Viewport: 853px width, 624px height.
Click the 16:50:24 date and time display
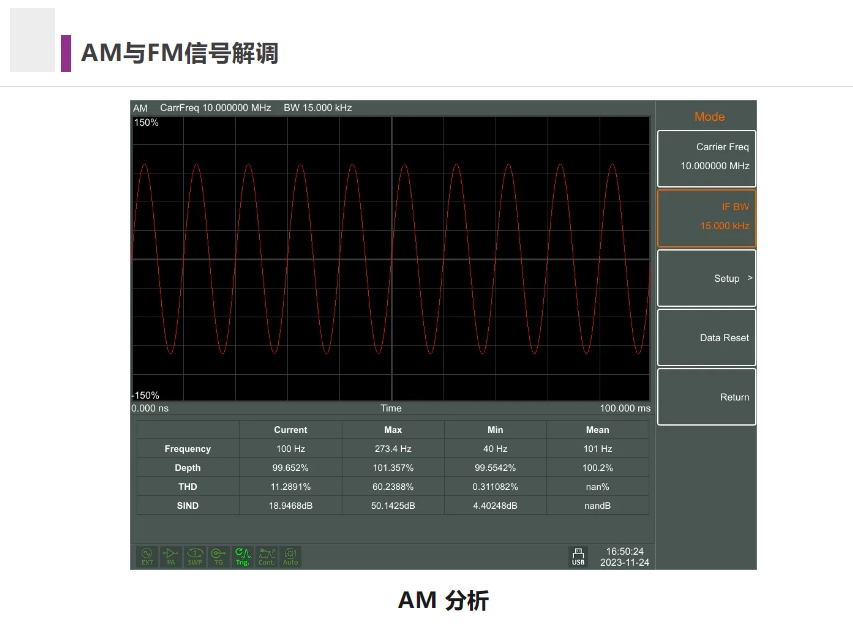coord(624,556)
